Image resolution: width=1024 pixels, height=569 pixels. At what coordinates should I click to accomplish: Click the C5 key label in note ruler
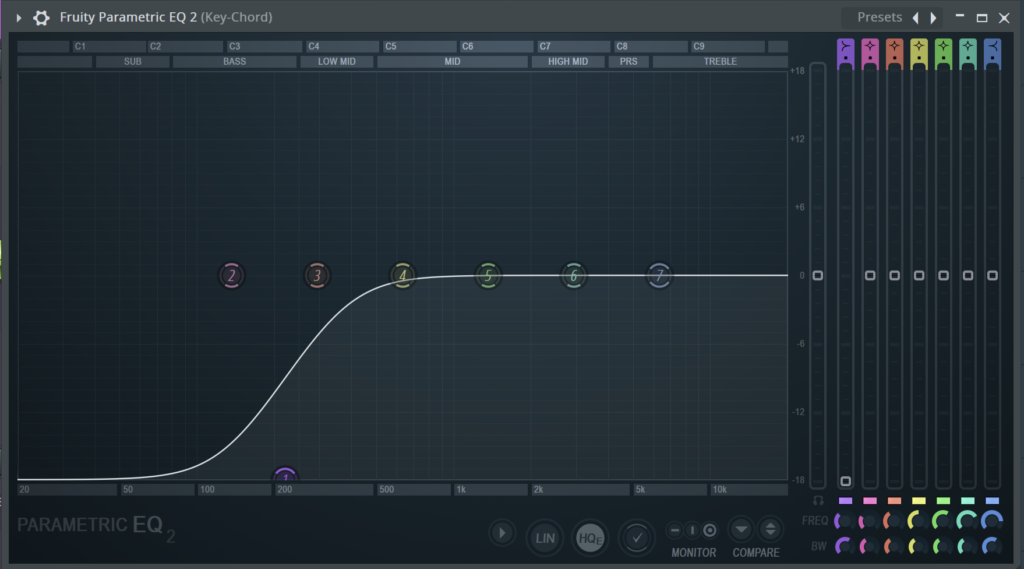pyautogui.click(x=391, y=46)
